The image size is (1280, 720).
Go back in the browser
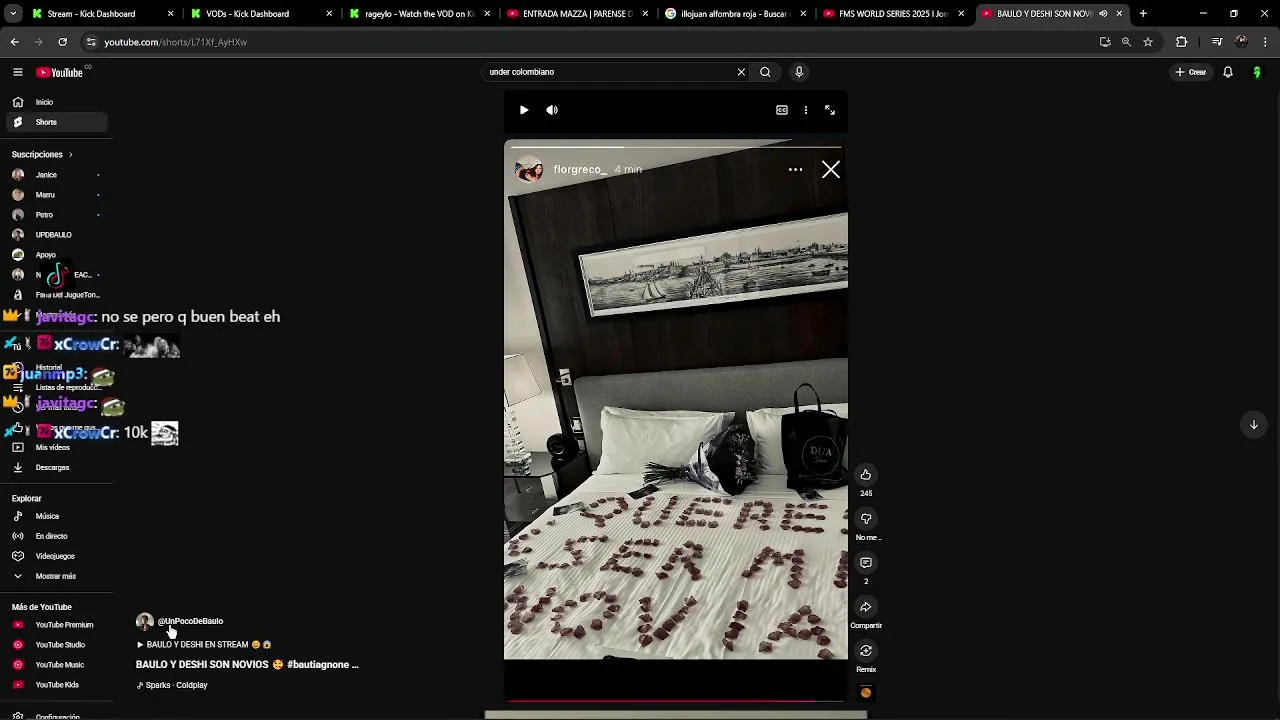pyautogui.click(x=15, y=42)
